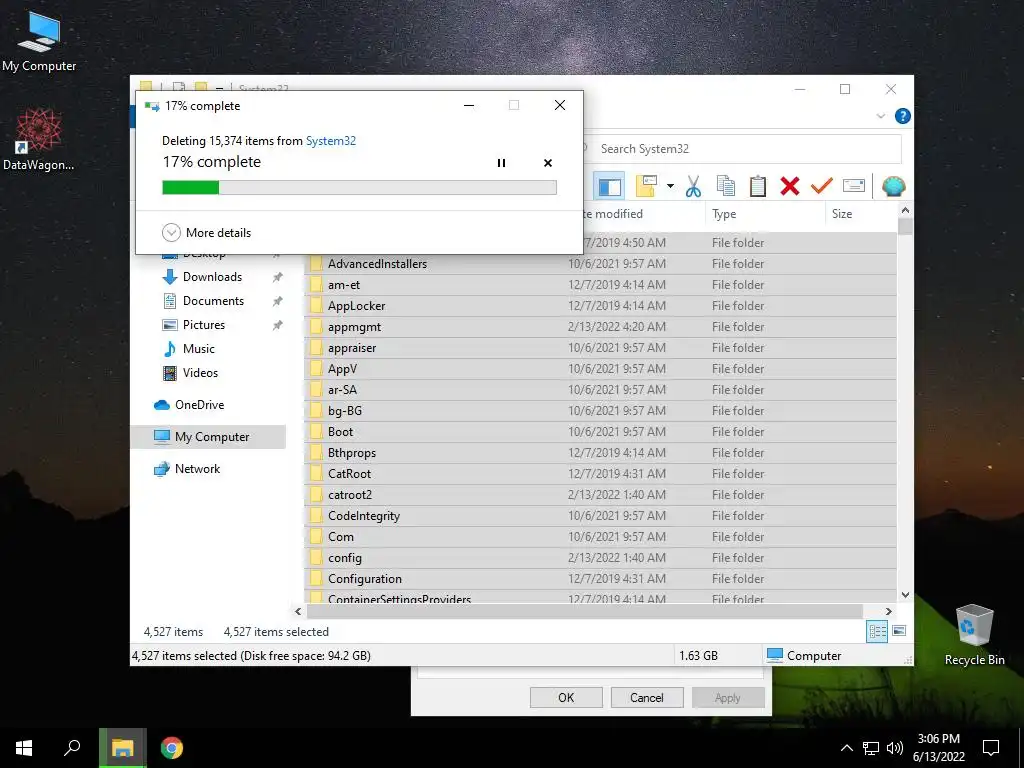Click the red X Delete icon
This screenshot has height=768, width=1024.
[790, 186]
